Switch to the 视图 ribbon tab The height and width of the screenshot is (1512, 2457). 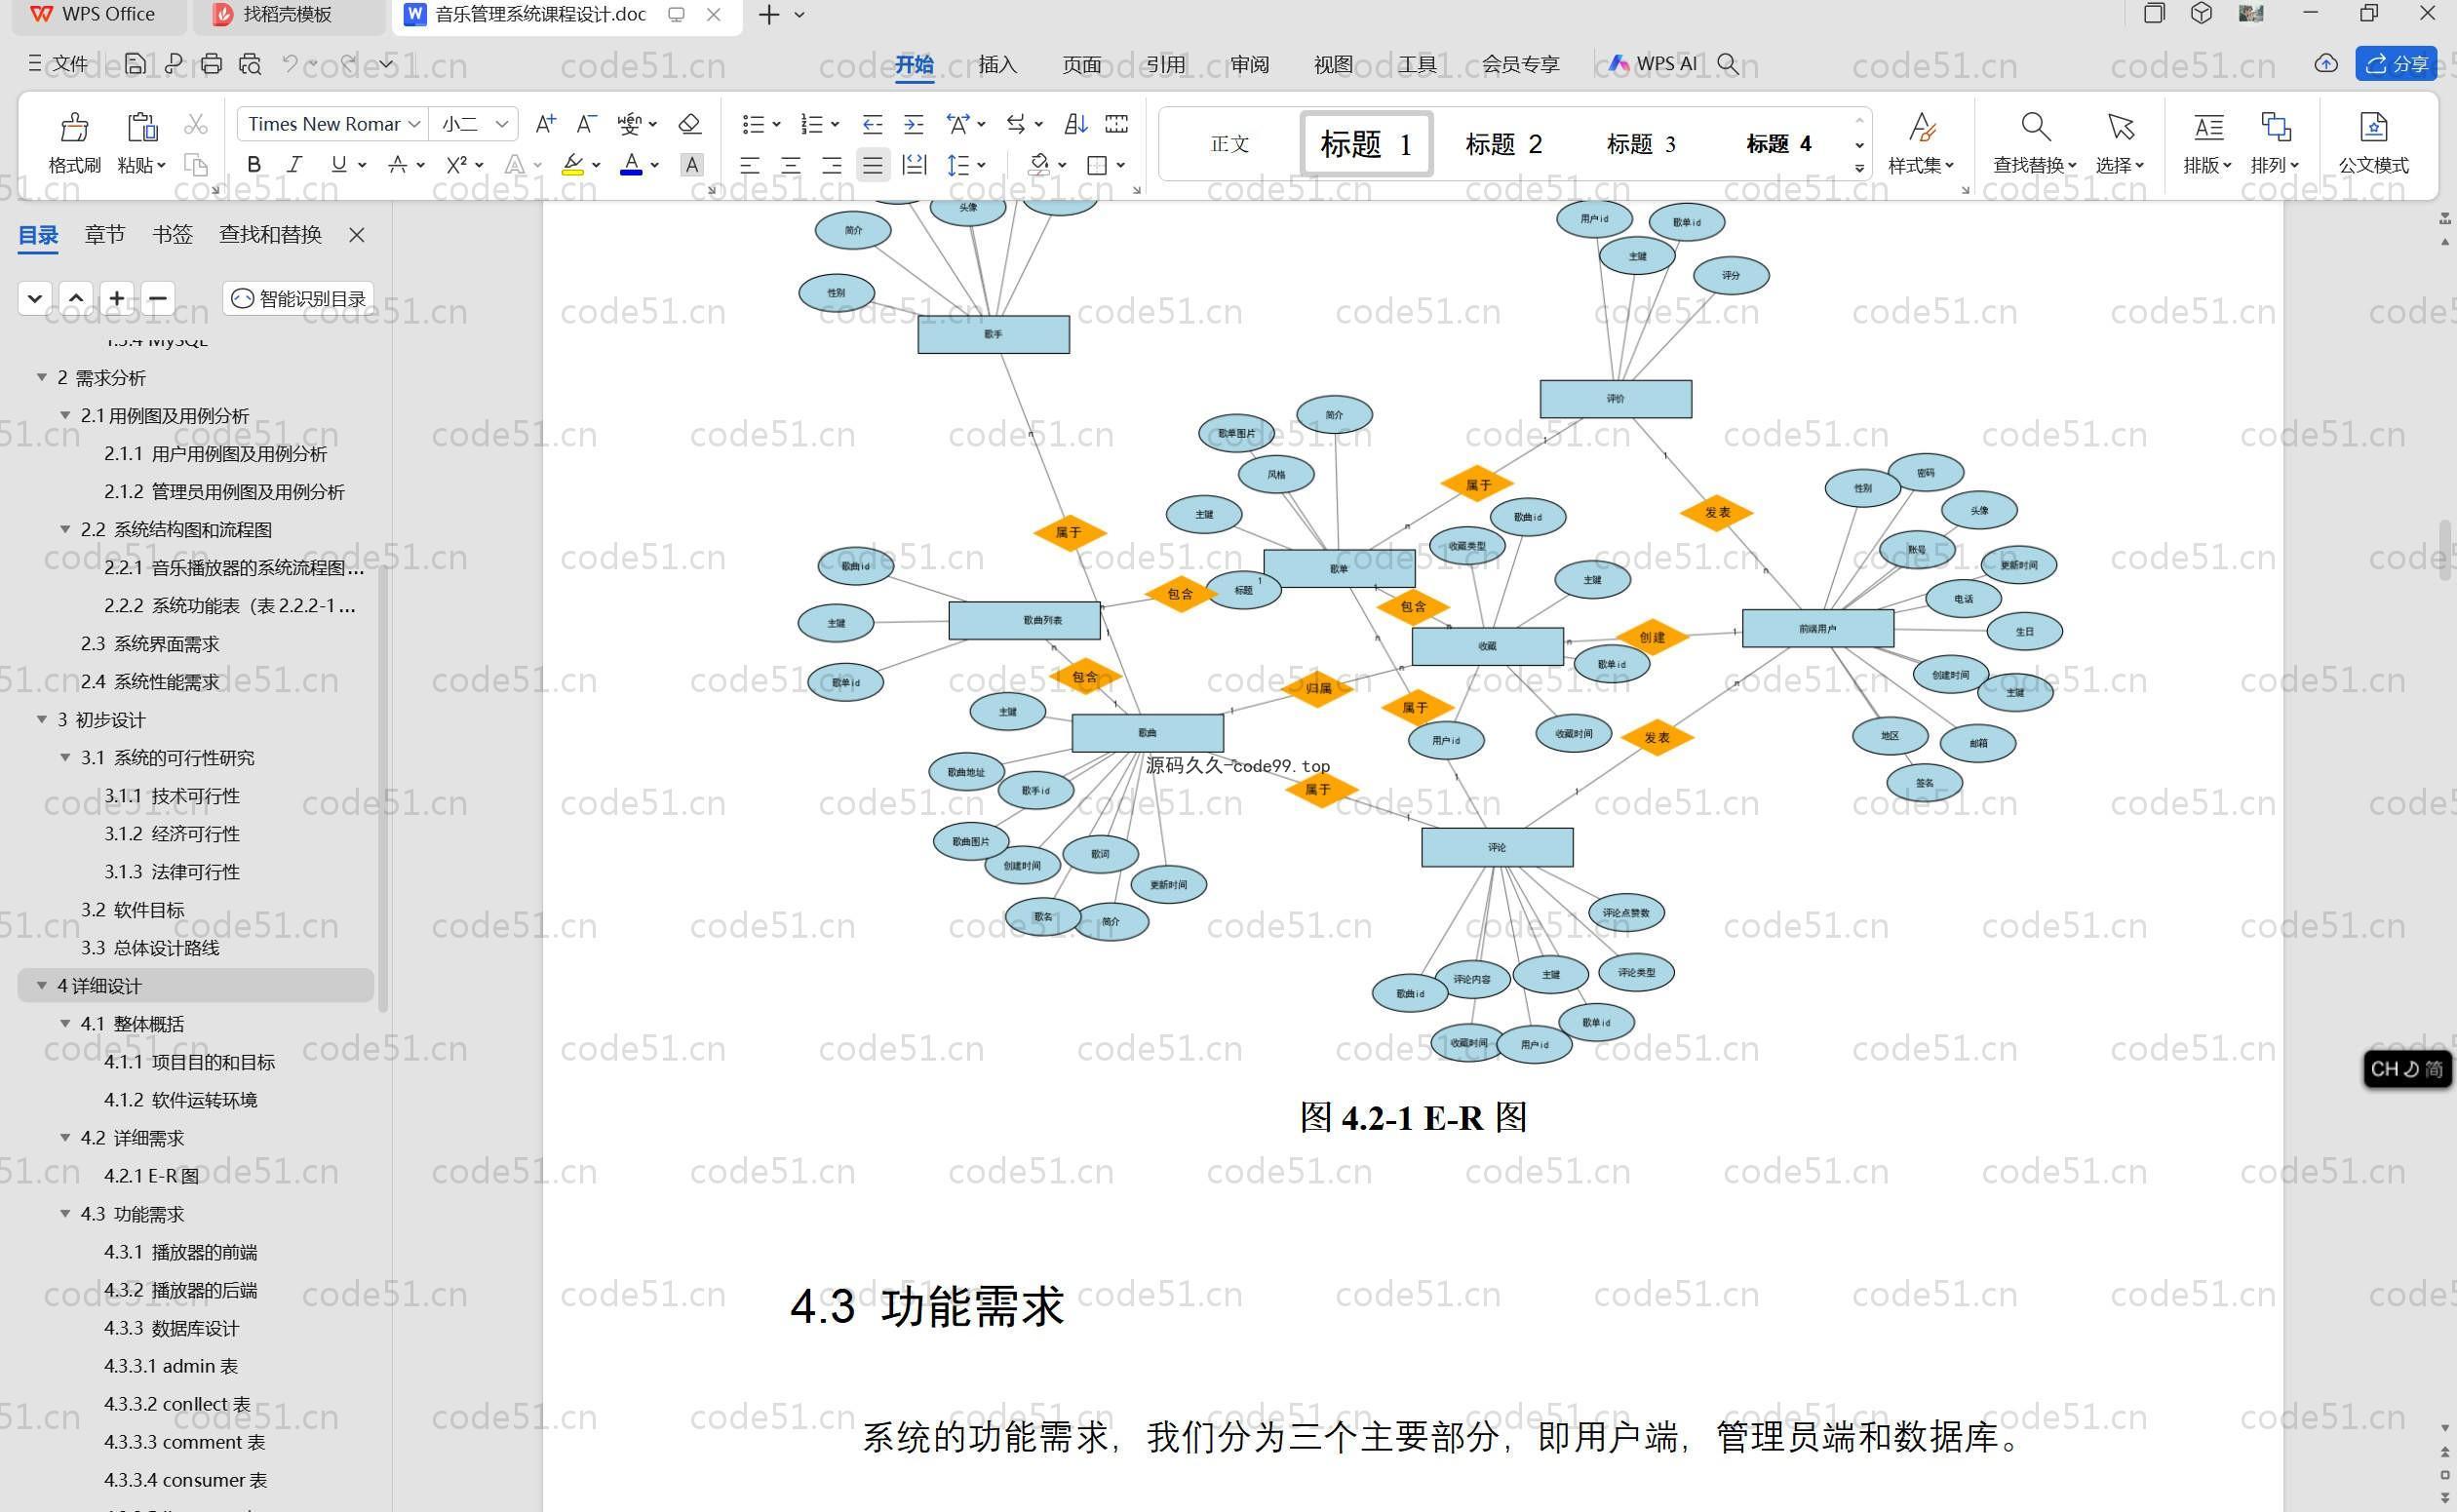tap(1333, 64)
